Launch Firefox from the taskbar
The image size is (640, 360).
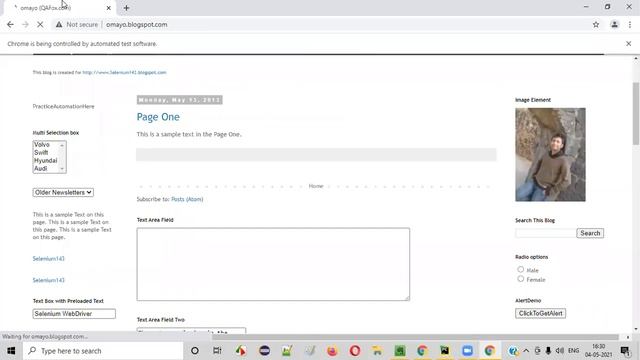(x=332, y=351)
